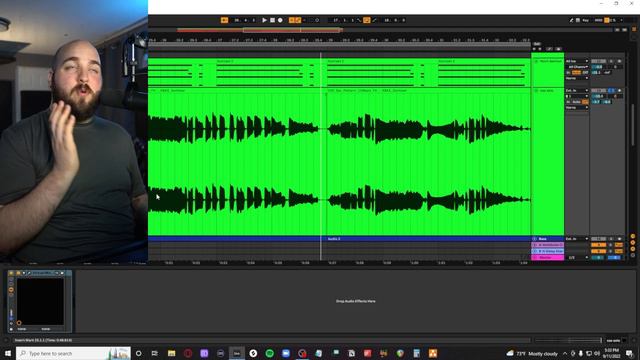Toggle the return track A activator button

pos(598,245)
